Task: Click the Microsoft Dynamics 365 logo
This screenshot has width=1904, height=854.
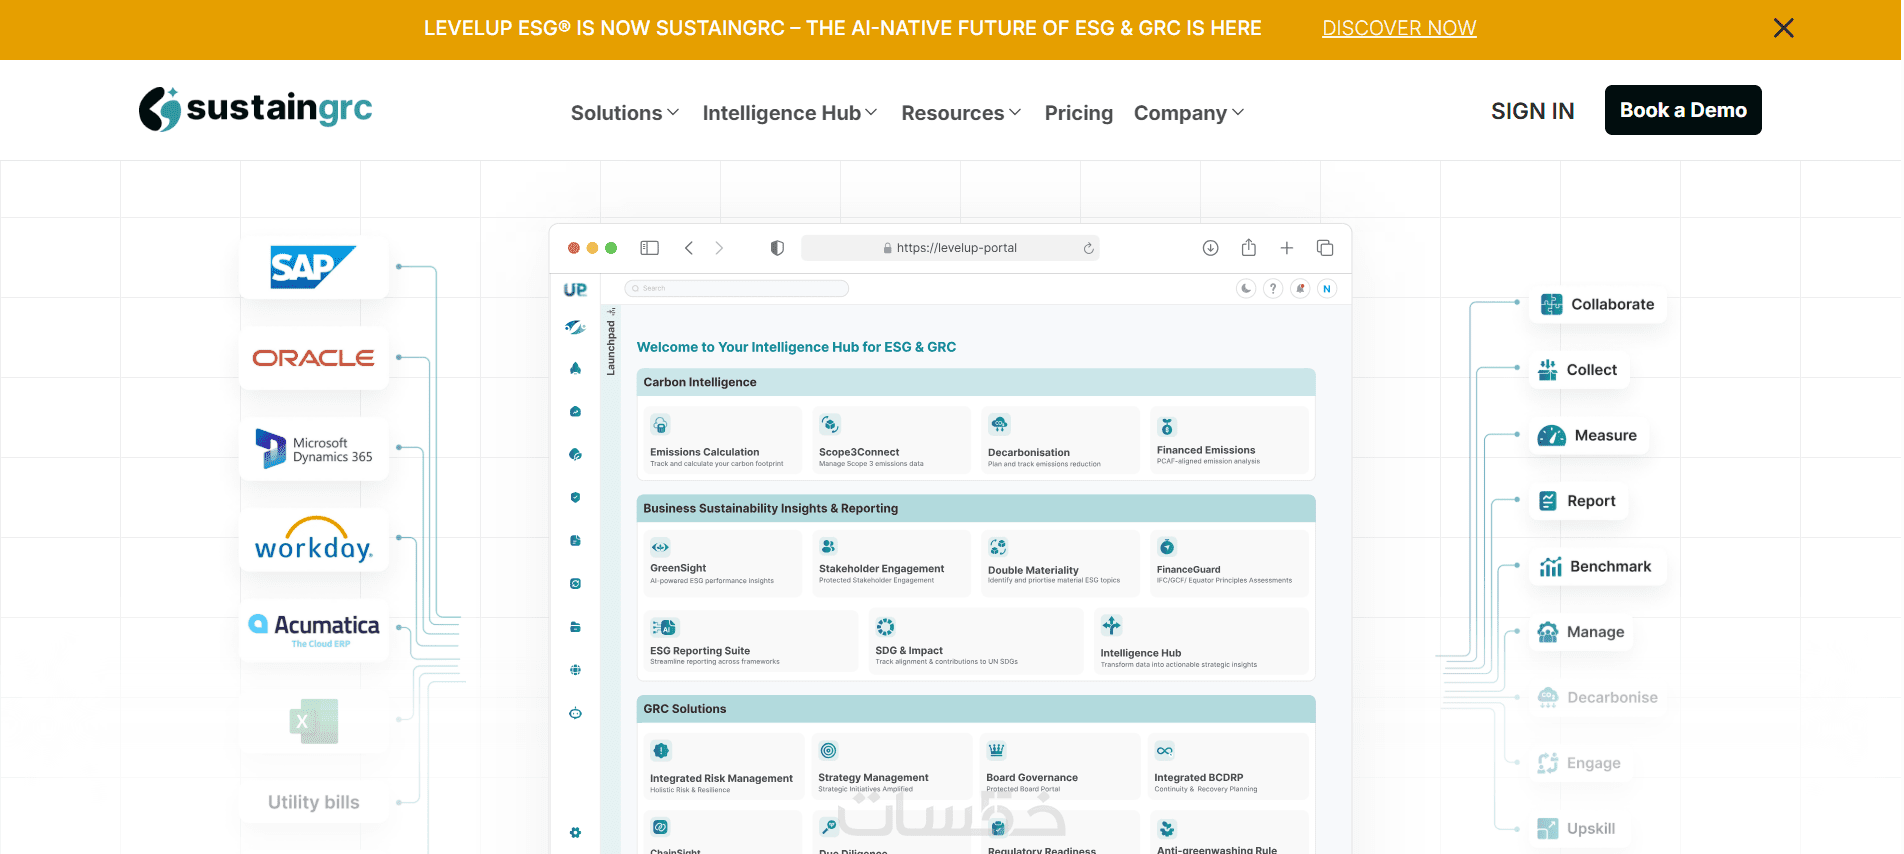Action: (313, 449)
